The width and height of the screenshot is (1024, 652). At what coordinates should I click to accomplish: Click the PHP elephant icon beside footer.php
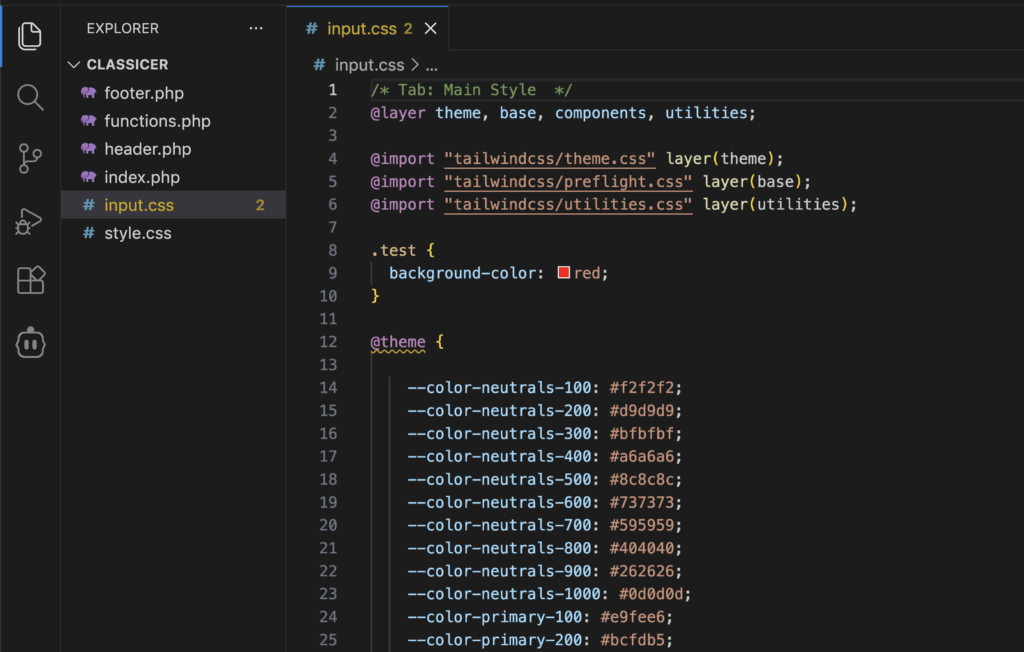tap(88, 93)
